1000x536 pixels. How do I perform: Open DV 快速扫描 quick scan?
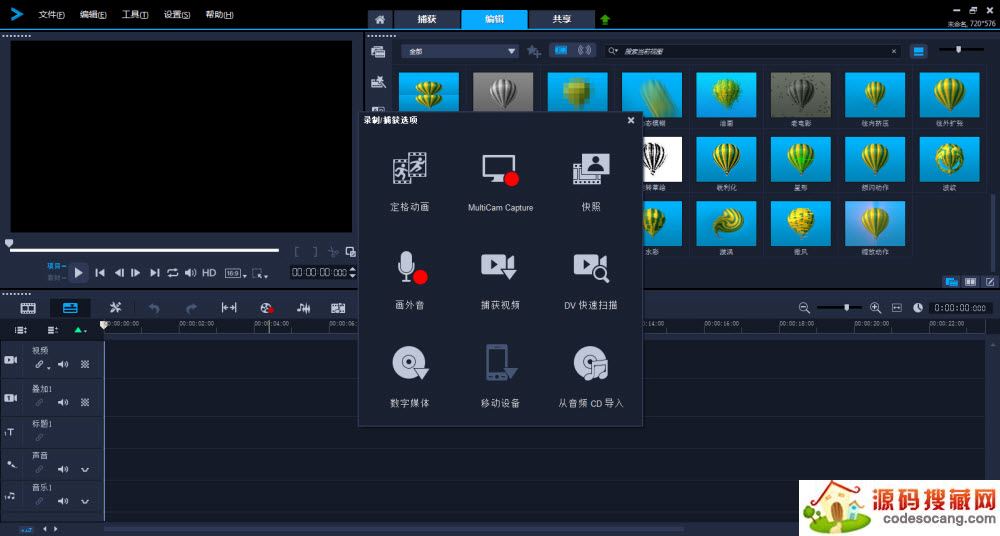(591, 266)
